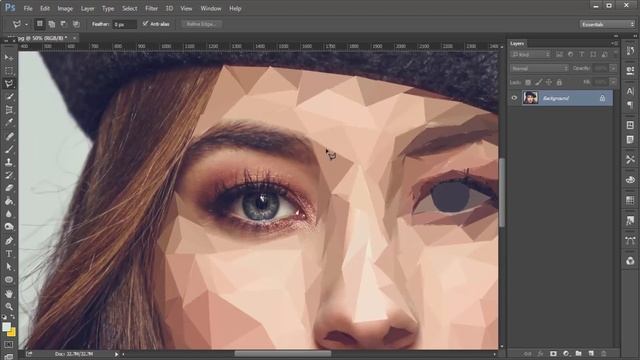Select the Blur tool

9,214
